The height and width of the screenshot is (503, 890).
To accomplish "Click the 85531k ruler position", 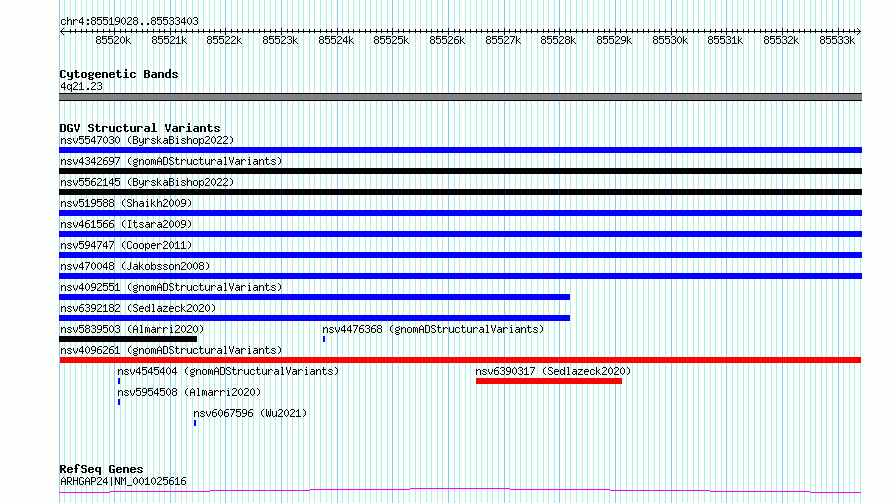I will coord(725,40).
